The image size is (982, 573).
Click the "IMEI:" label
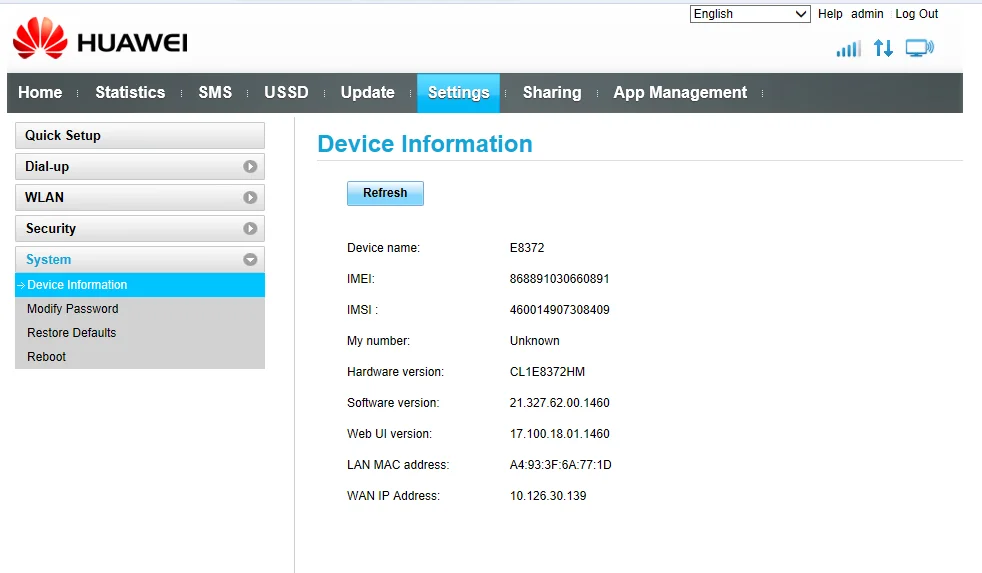pyautogui.click(x=361, y=279)
